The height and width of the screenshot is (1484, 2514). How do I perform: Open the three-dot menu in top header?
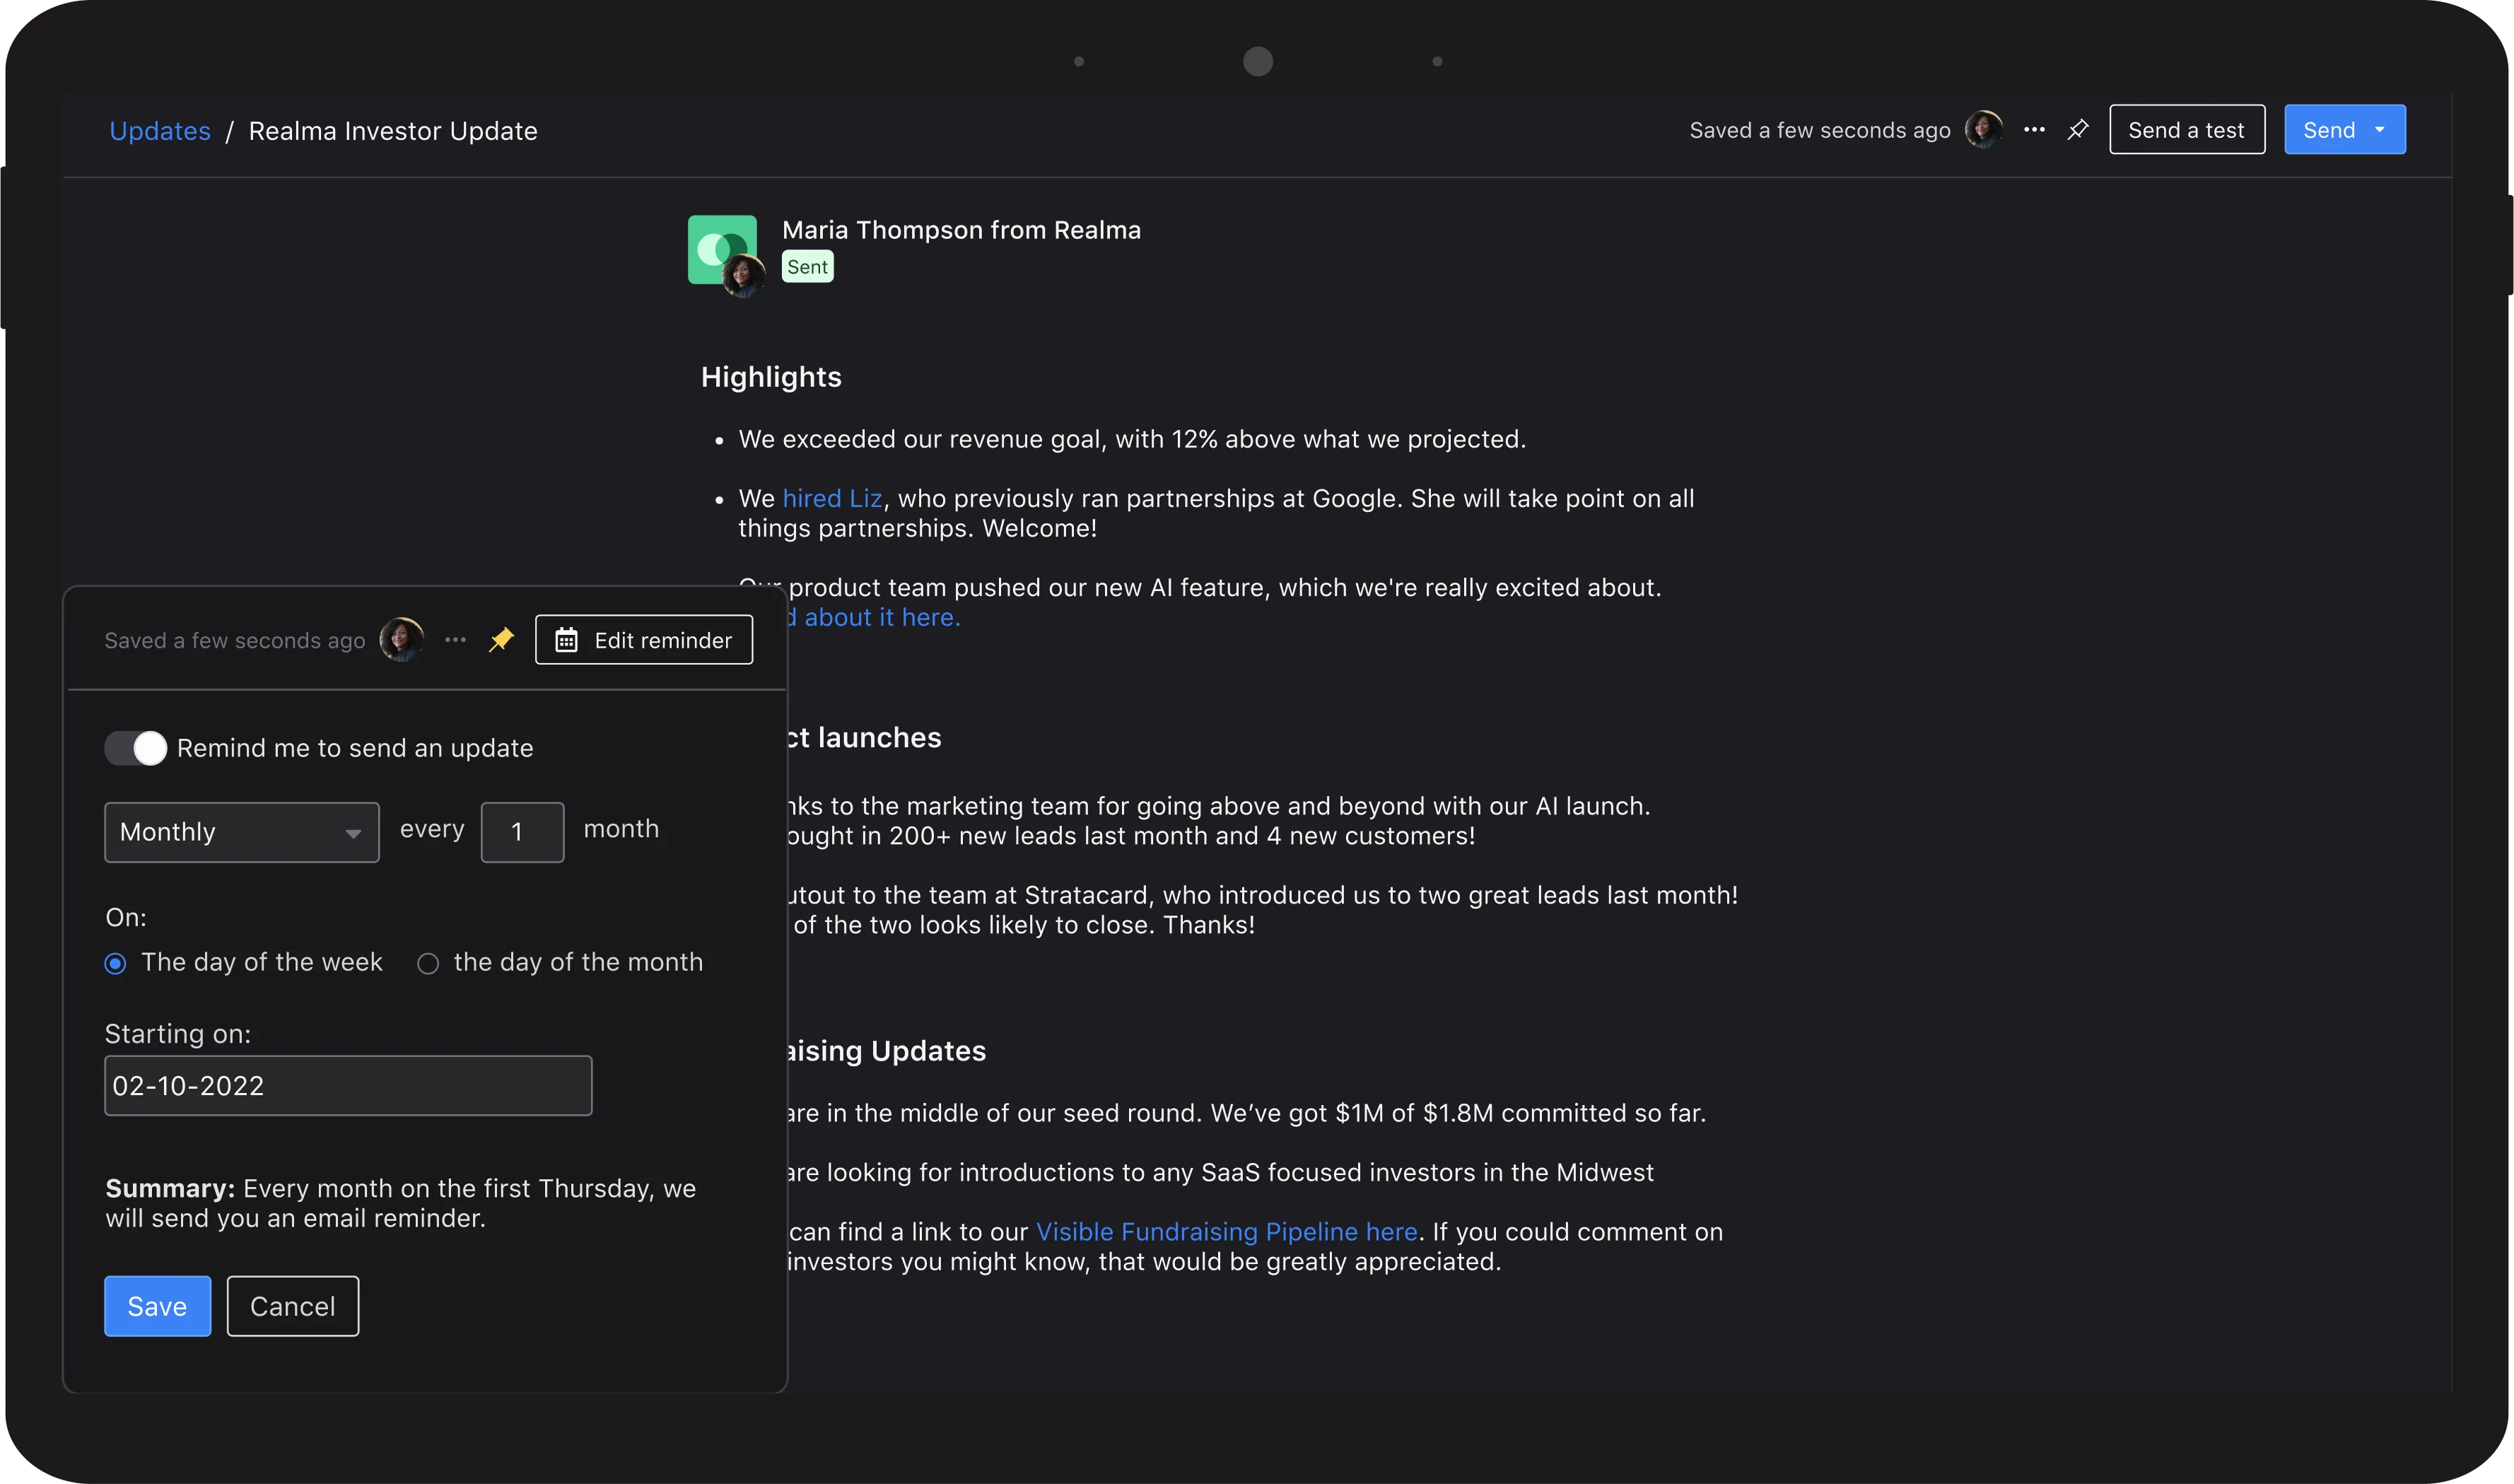(2034, 130)
